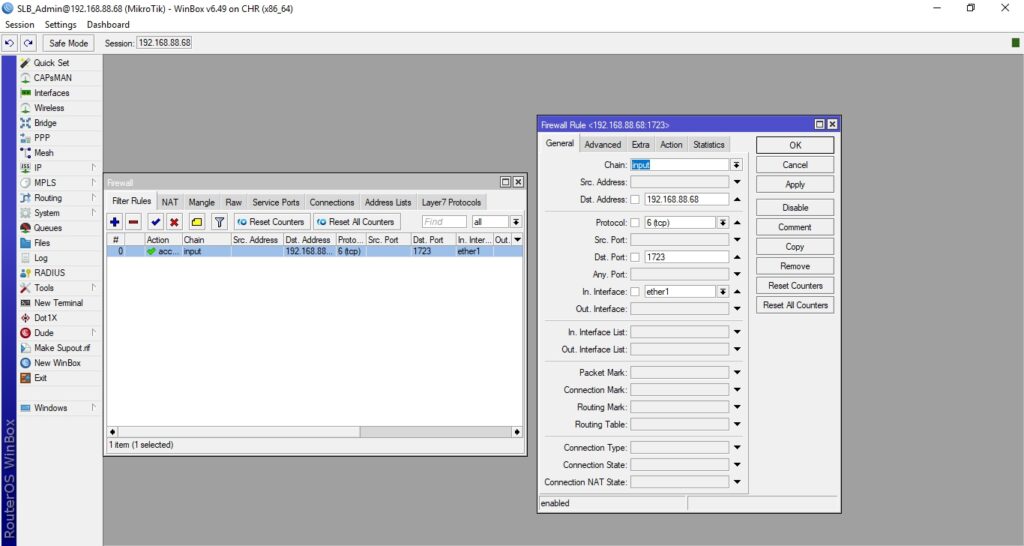The width and height of the screenshot is (1024, 546).
Task: Click the yellow comment icon in the Firewall toolbar
Action: tap(197, 222)
